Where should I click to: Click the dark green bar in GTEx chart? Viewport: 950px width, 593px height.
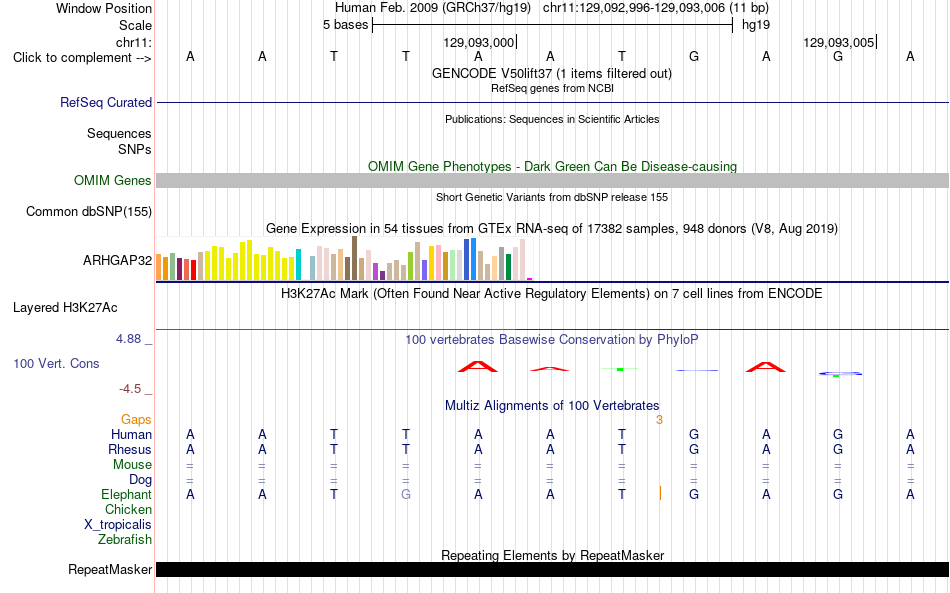pyautogui.click(x=508, y=267)
